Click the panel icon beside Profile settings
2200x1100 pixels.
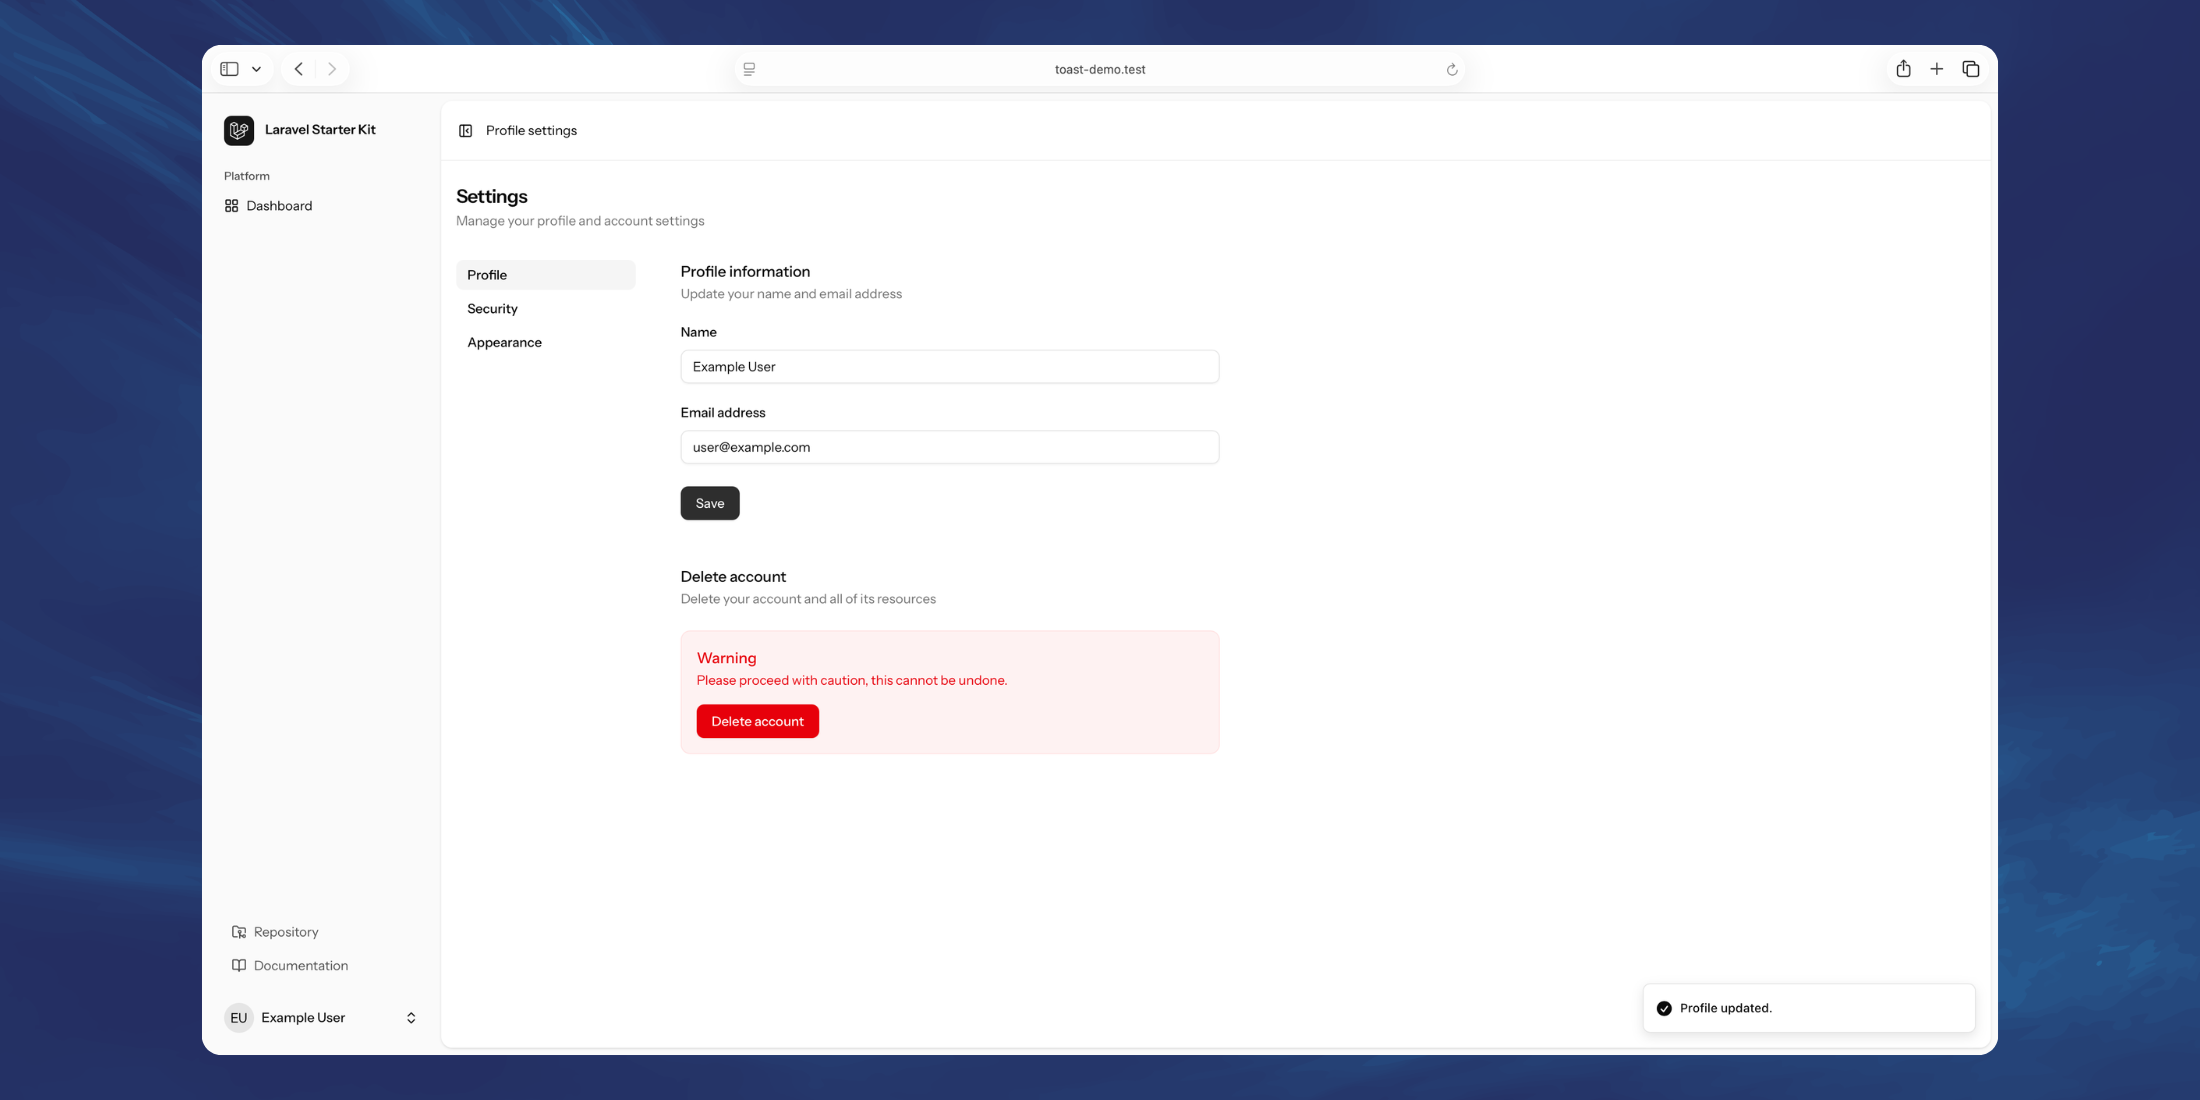point(466,130)
